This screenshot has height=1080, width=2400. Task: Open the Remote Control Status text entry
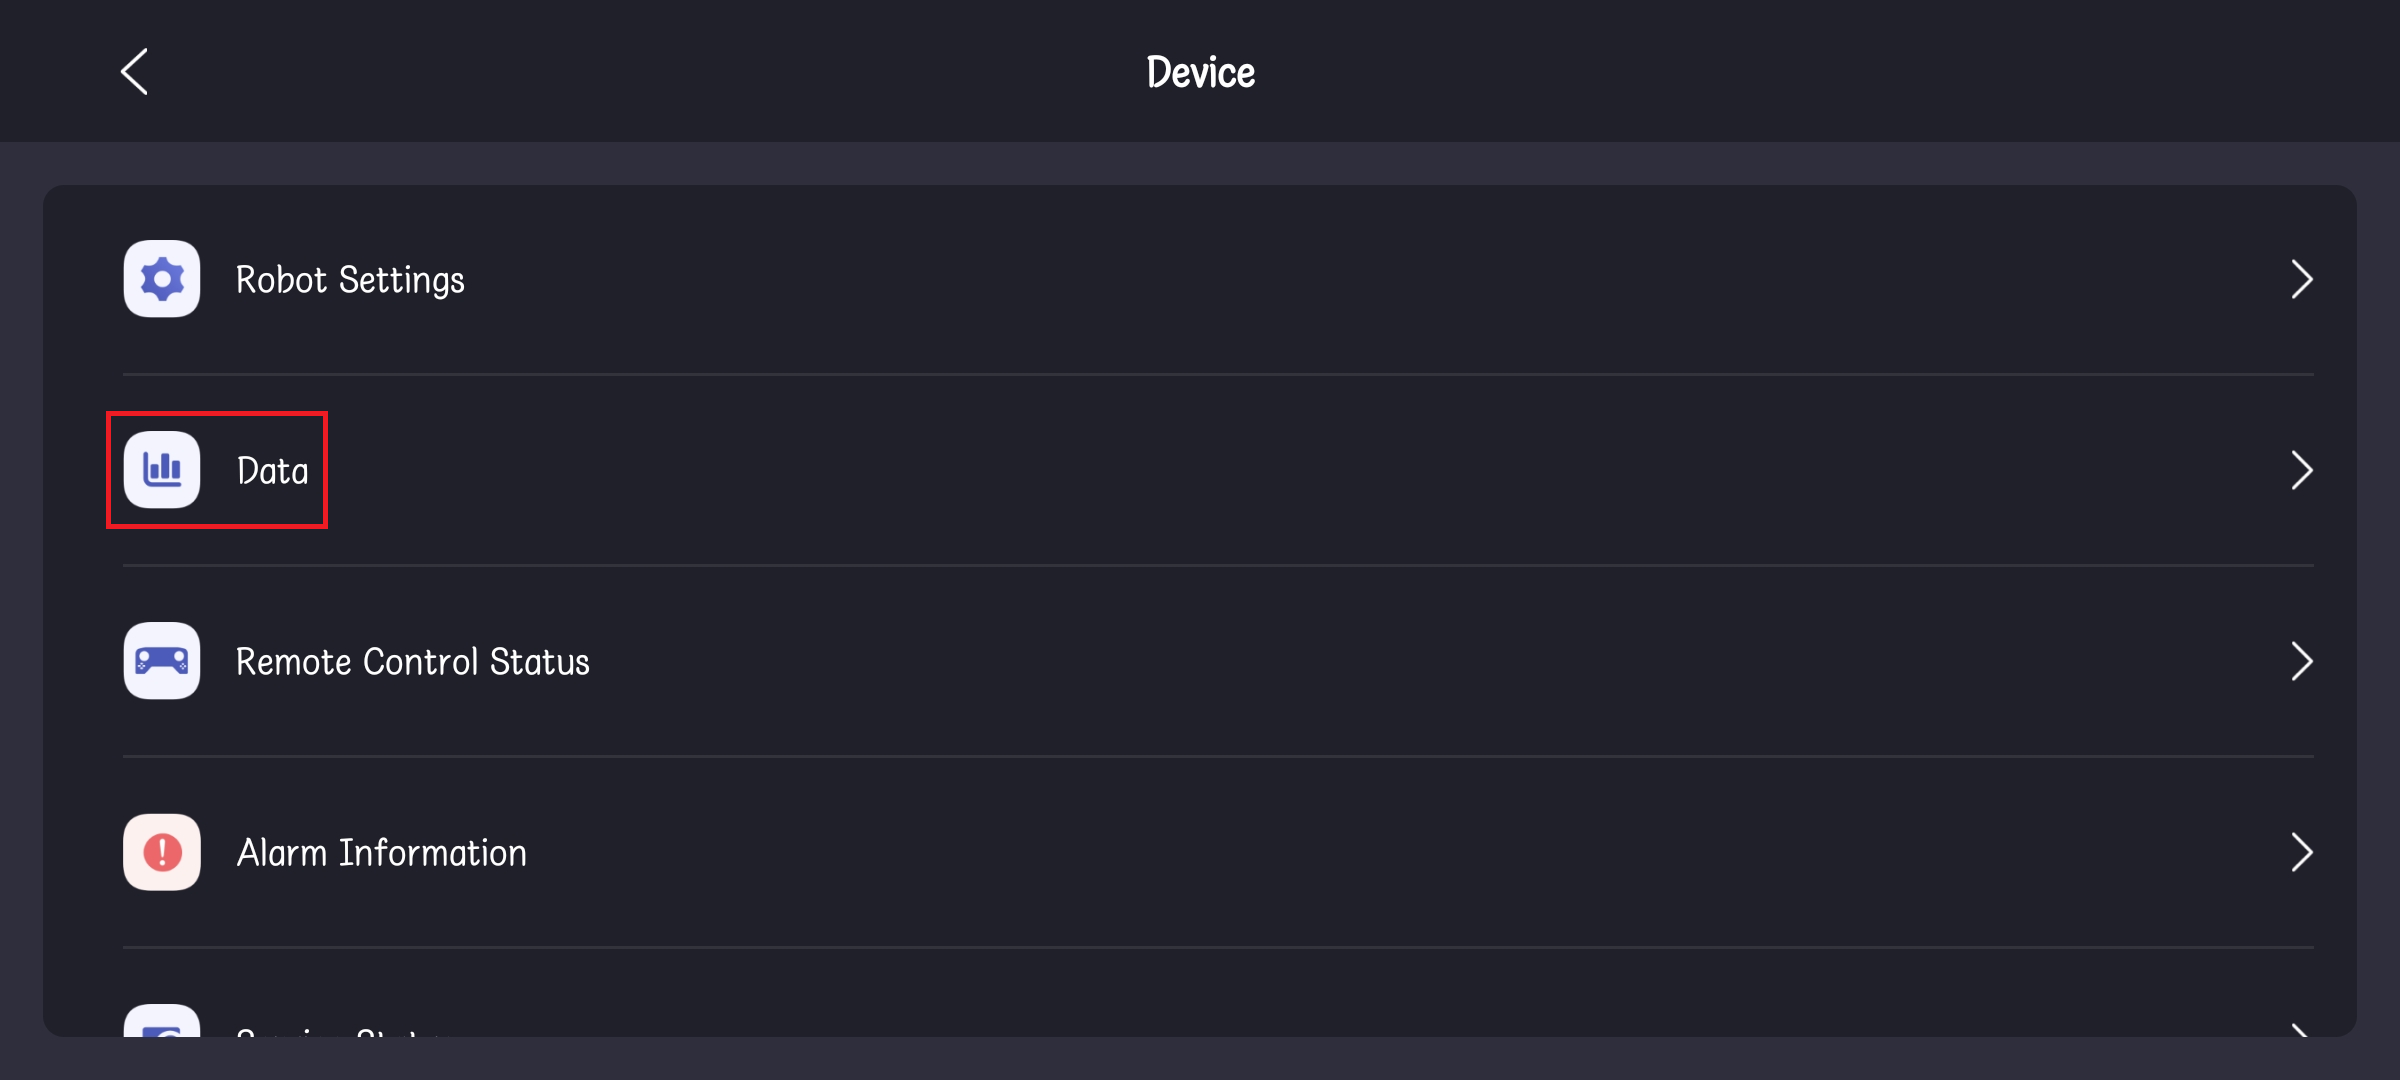[412, 662]
